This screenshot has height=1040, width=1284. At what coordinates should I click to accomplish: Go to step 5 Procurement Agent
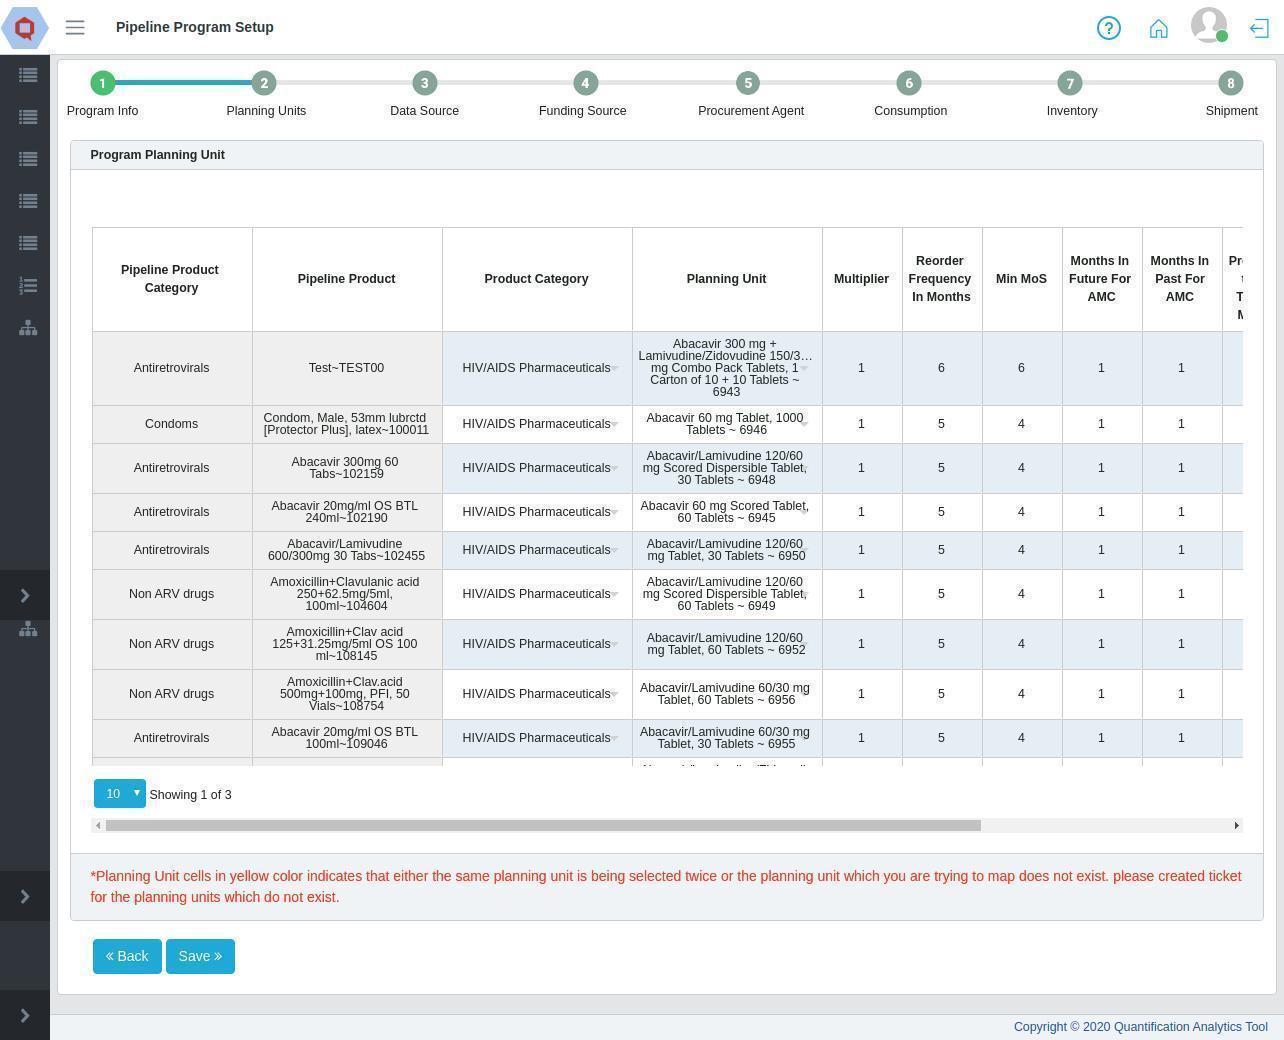coord(747,83)
